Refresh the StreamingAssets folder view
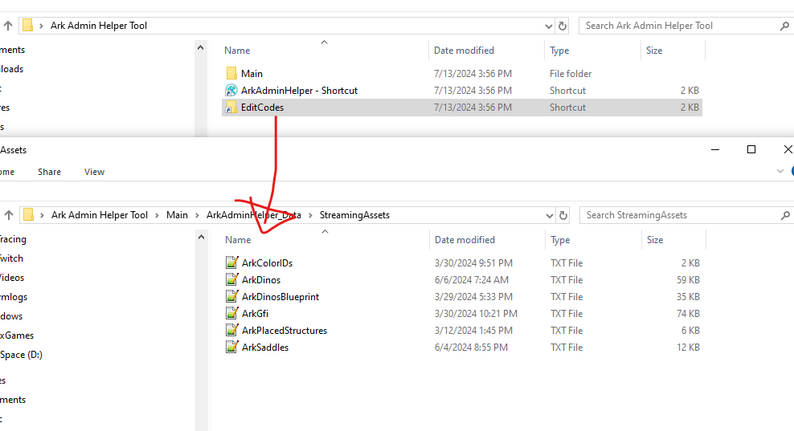794x431 pixels. pos(563,215)
